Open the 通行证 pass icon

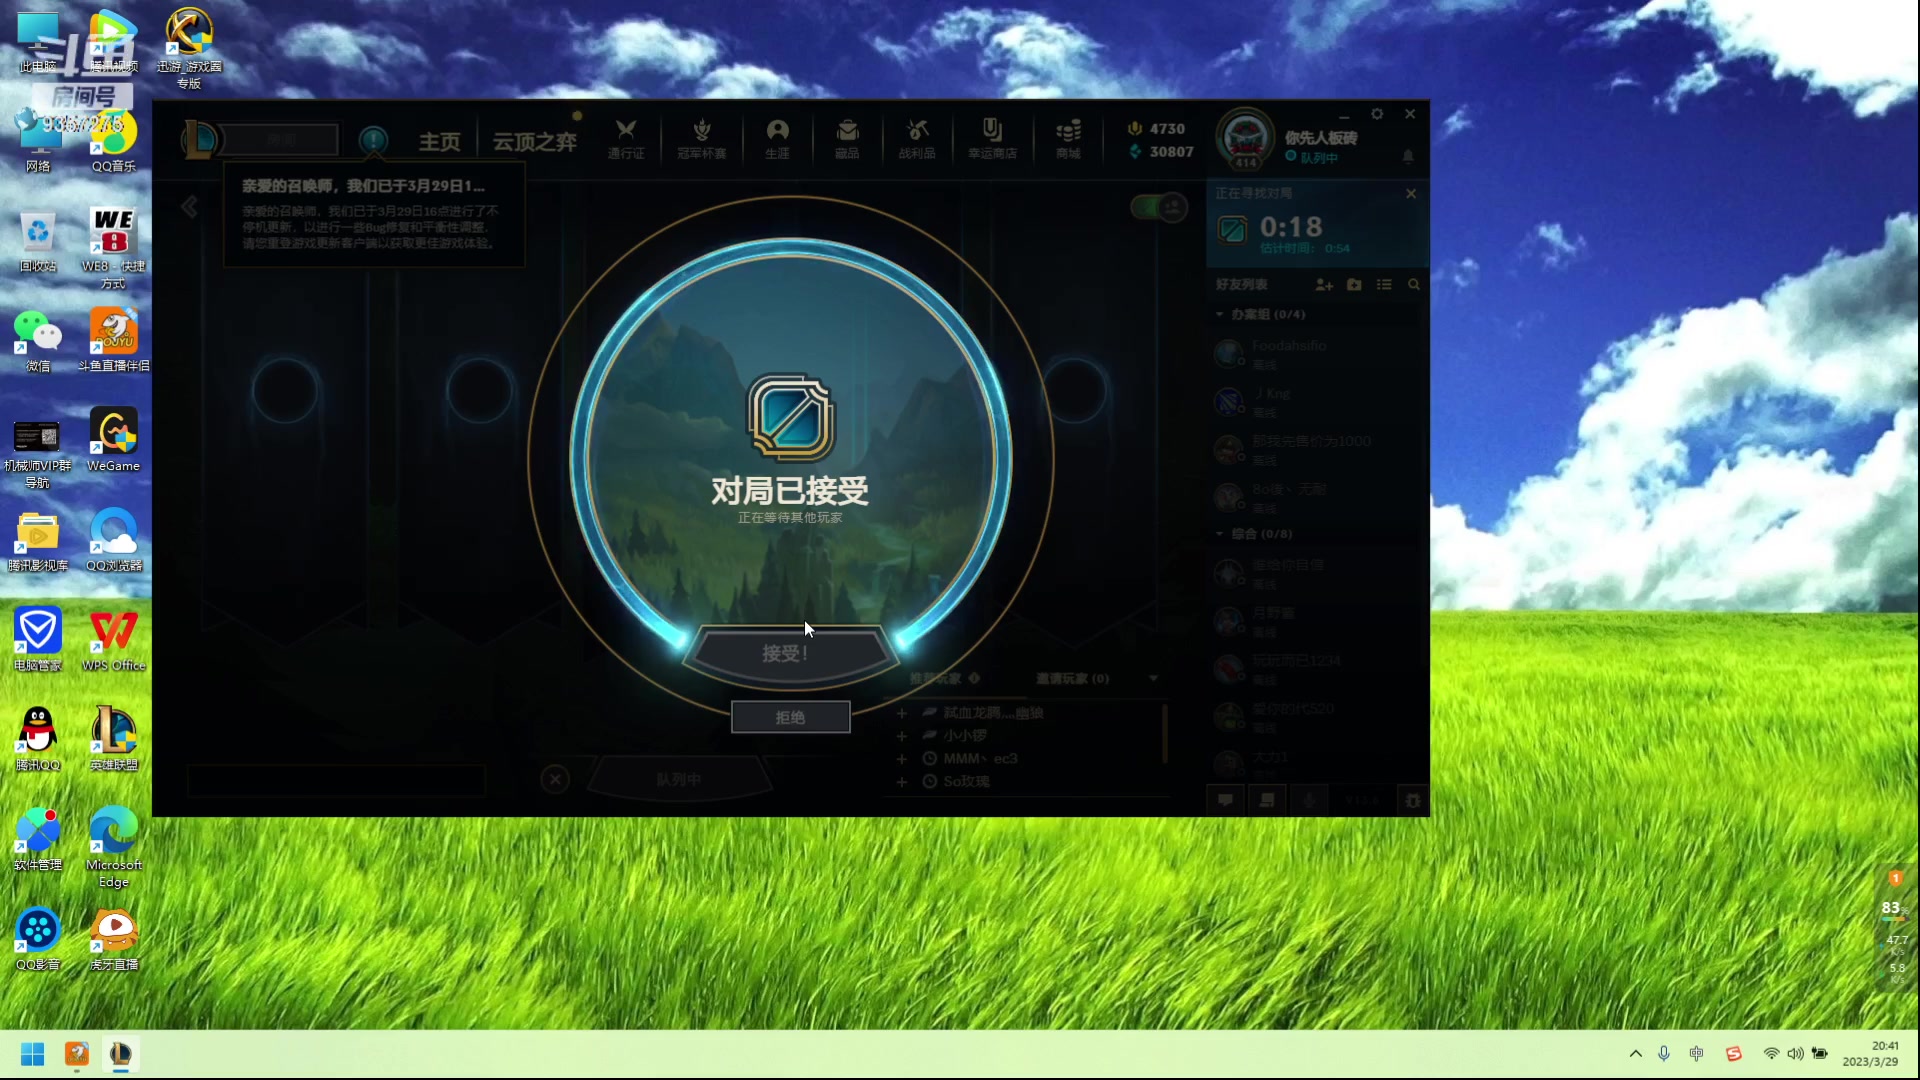(x=626, y=138)
